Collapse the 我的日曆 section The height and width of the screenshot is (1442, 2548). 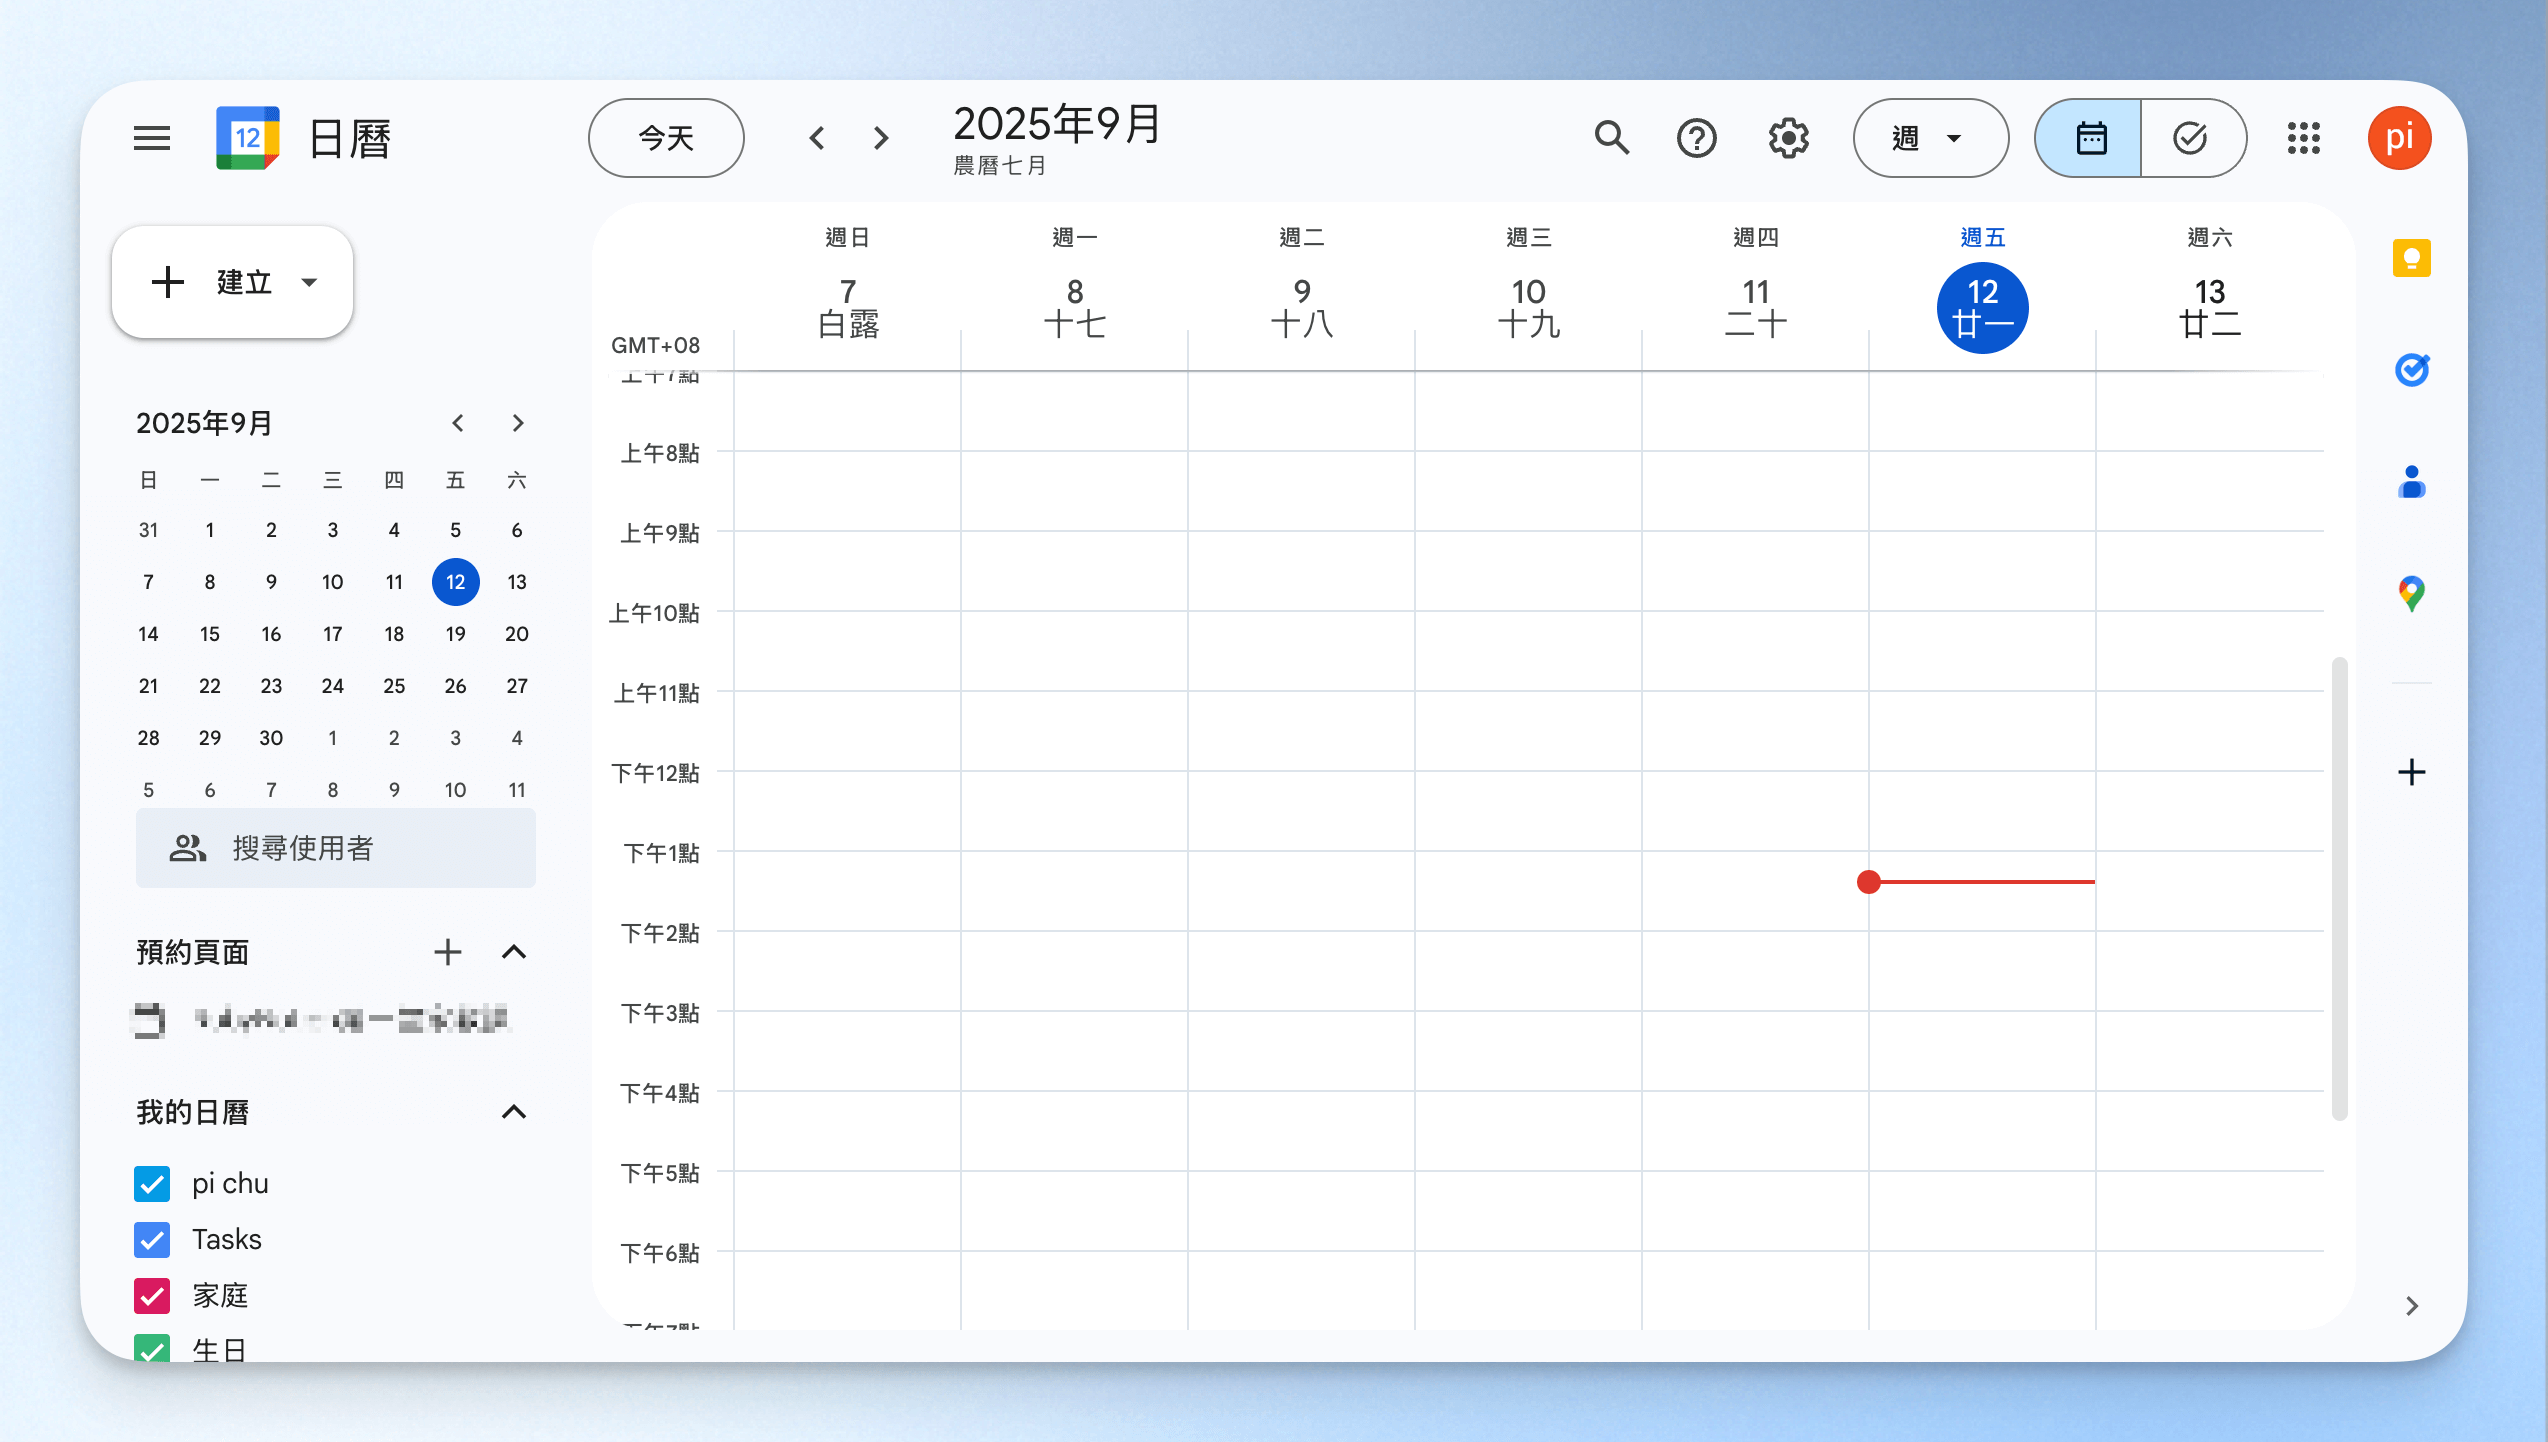pyautogui.click(x=513, y=1112)
